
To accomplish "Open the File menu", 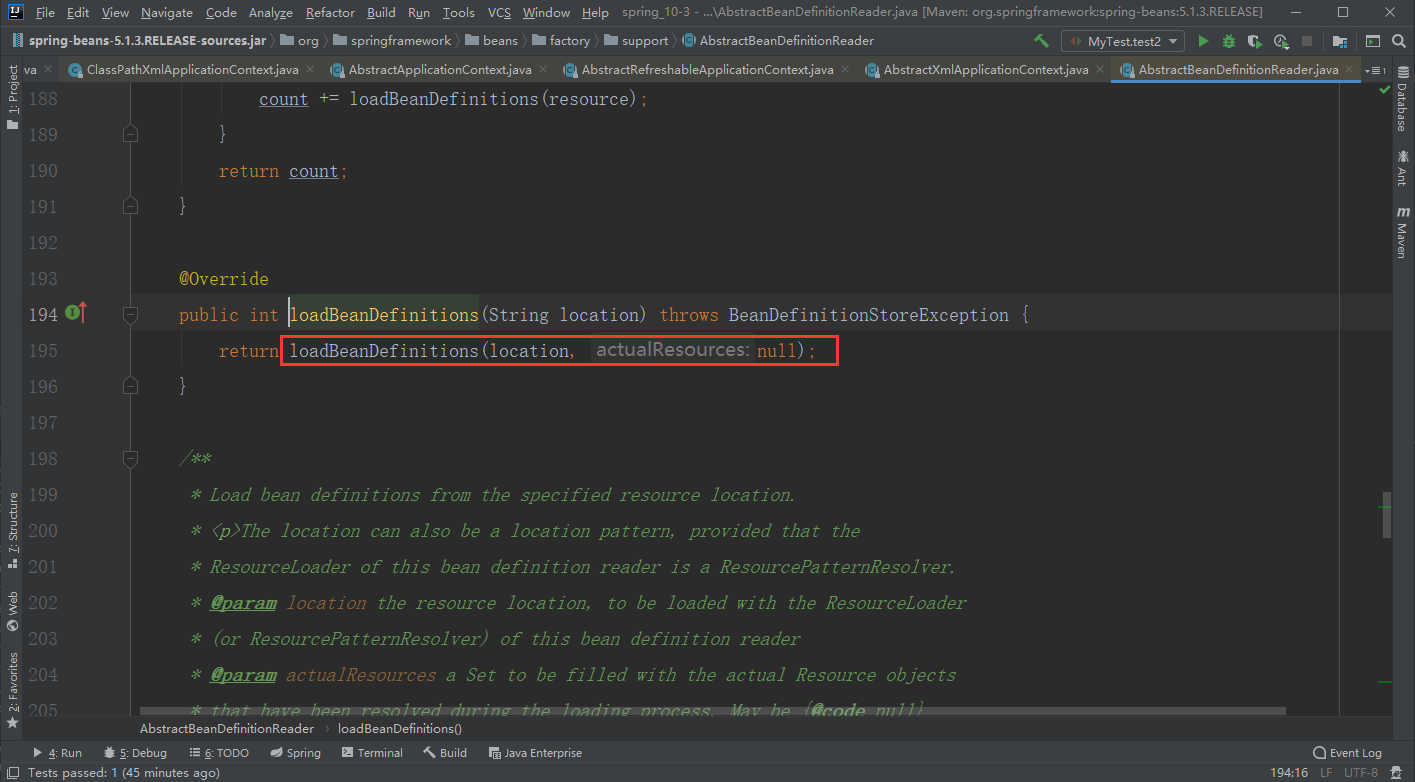I will tap(45, 12).
